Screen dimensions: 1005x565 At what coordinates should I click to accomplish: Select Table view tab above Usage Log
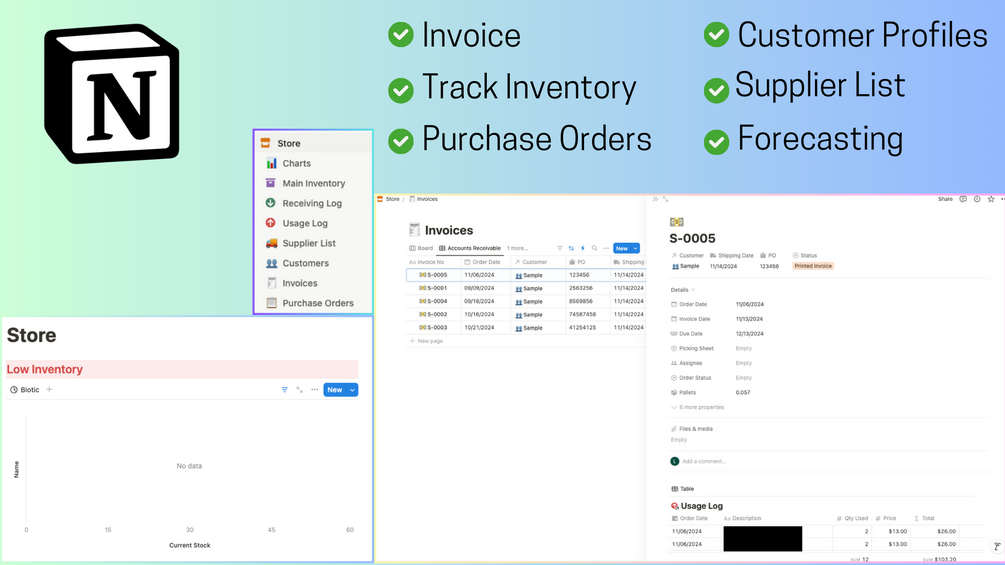(x=683, y=489)
